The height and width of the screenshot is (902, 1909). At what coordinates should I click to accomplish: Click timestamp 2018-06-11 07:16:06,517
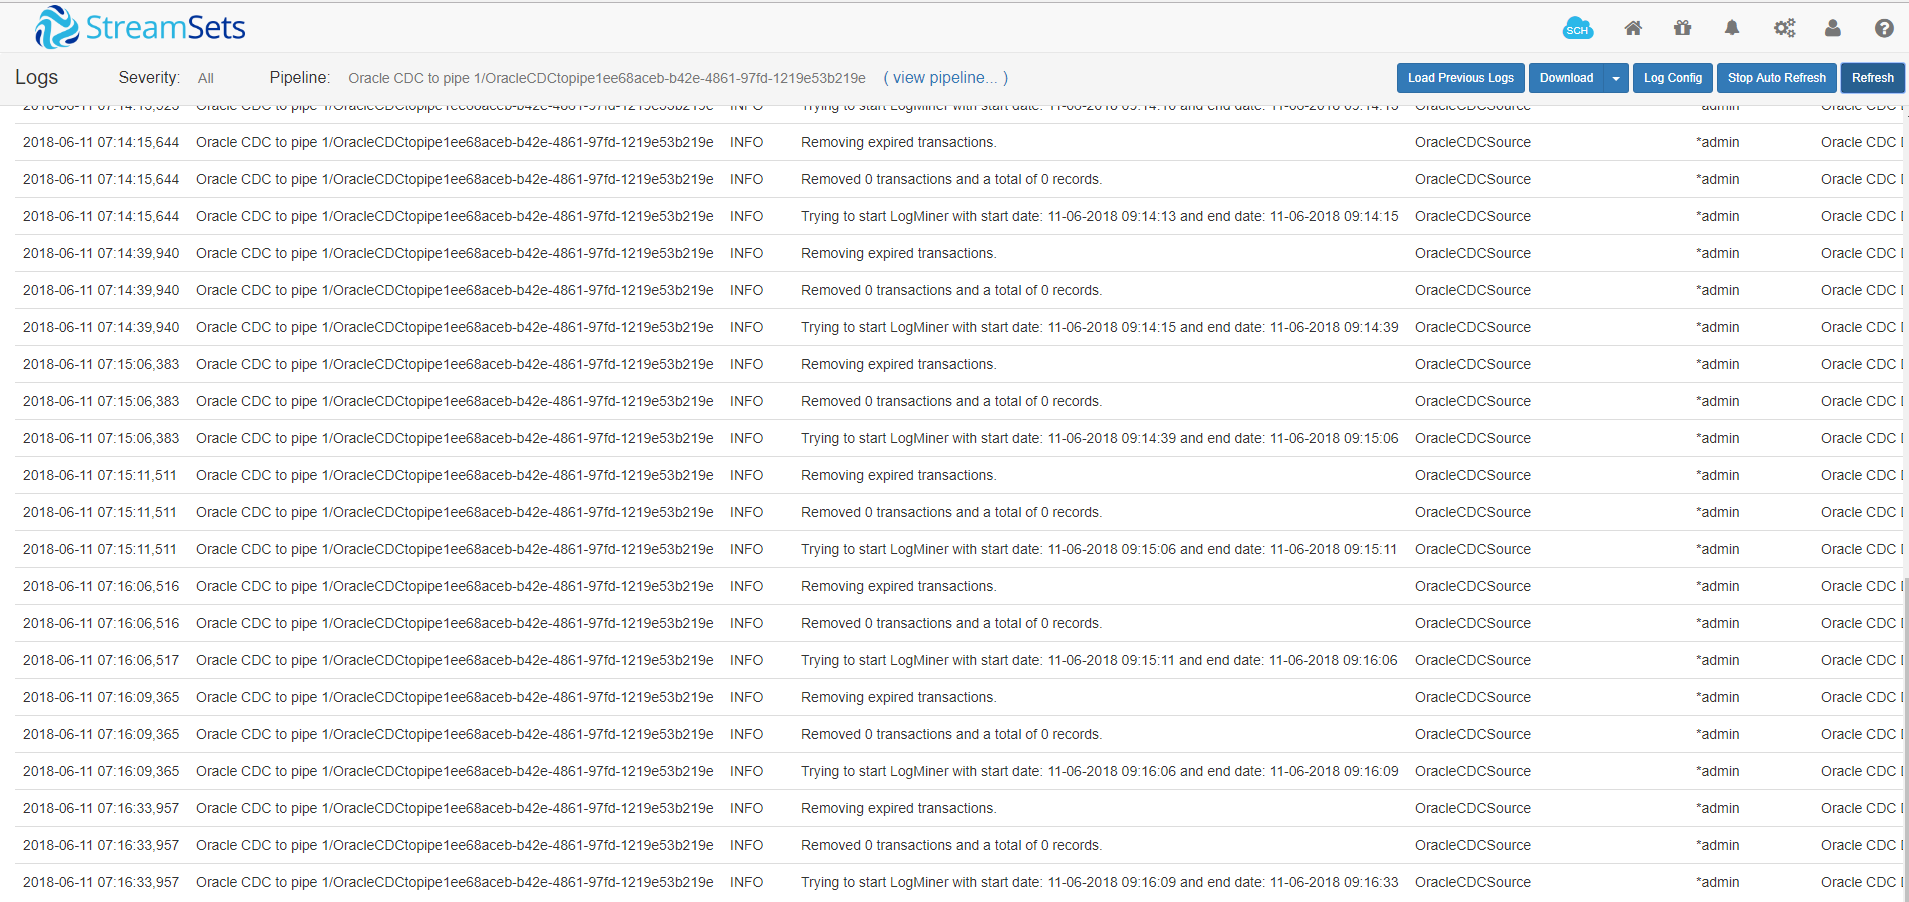(101, 660)
